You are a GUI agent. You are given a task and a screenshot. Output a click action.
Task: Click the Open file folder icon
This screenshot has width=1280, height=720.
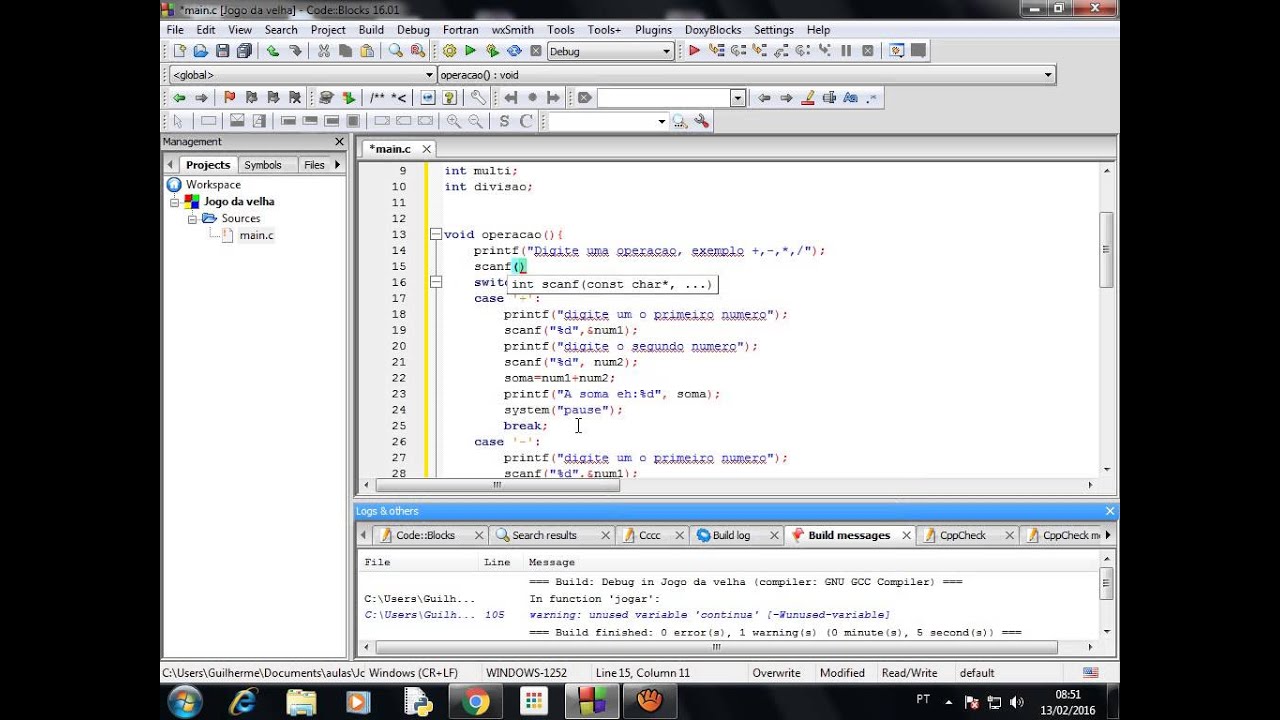[x=201, y=51]
